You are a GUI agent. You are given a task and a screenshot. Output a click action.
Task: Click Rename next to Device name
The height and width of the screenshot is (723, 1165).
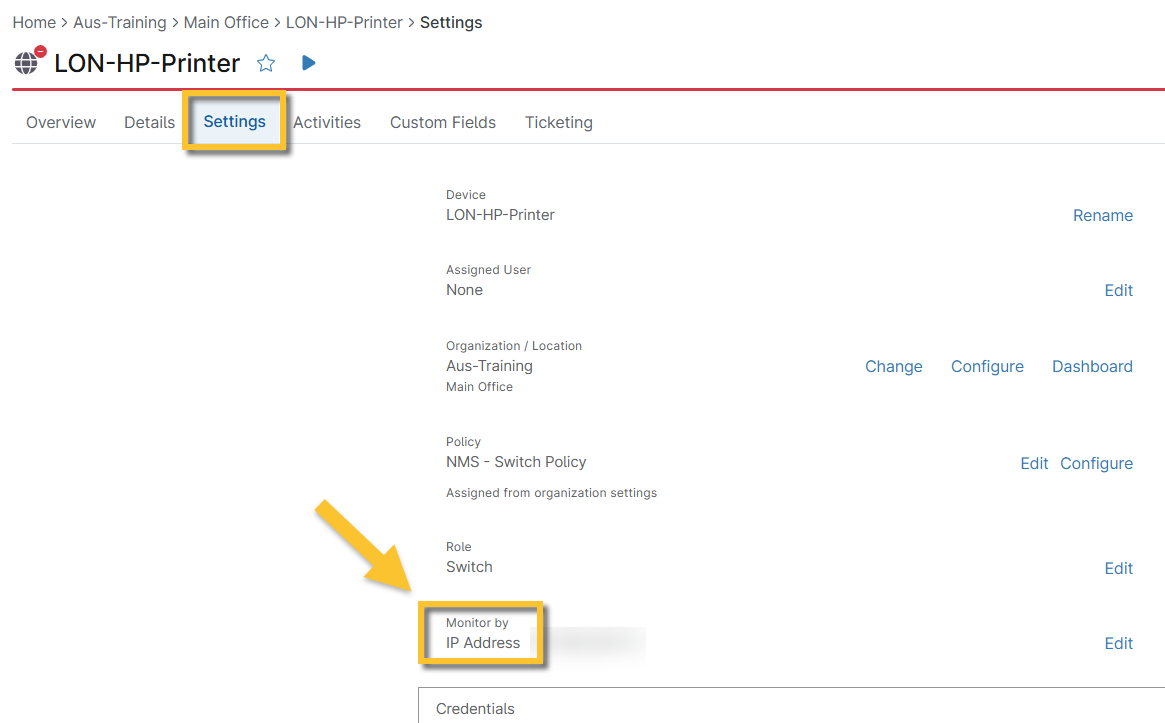(x=1102, y=215)
